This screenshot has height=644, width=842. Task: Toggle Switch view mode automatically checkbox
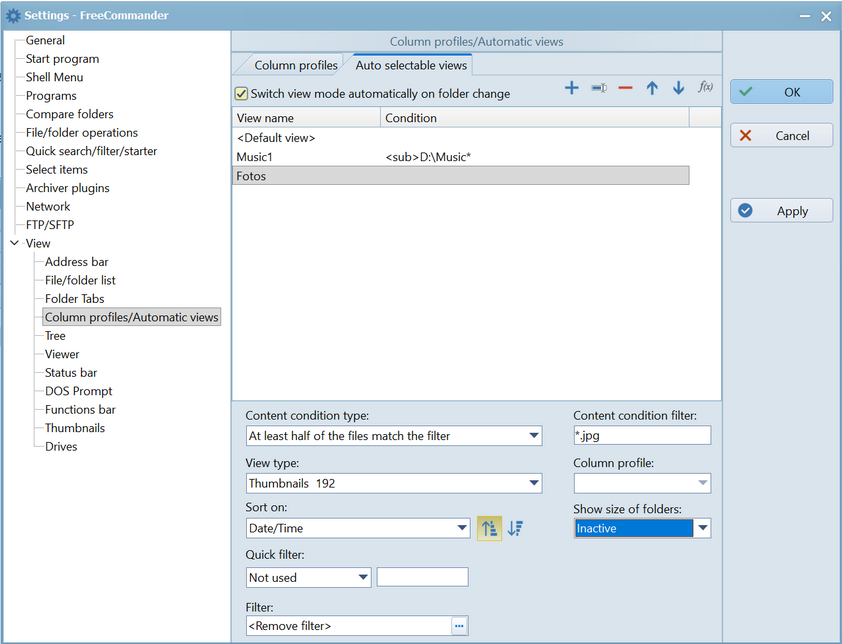pyautogui.click(x=241, y=94)
